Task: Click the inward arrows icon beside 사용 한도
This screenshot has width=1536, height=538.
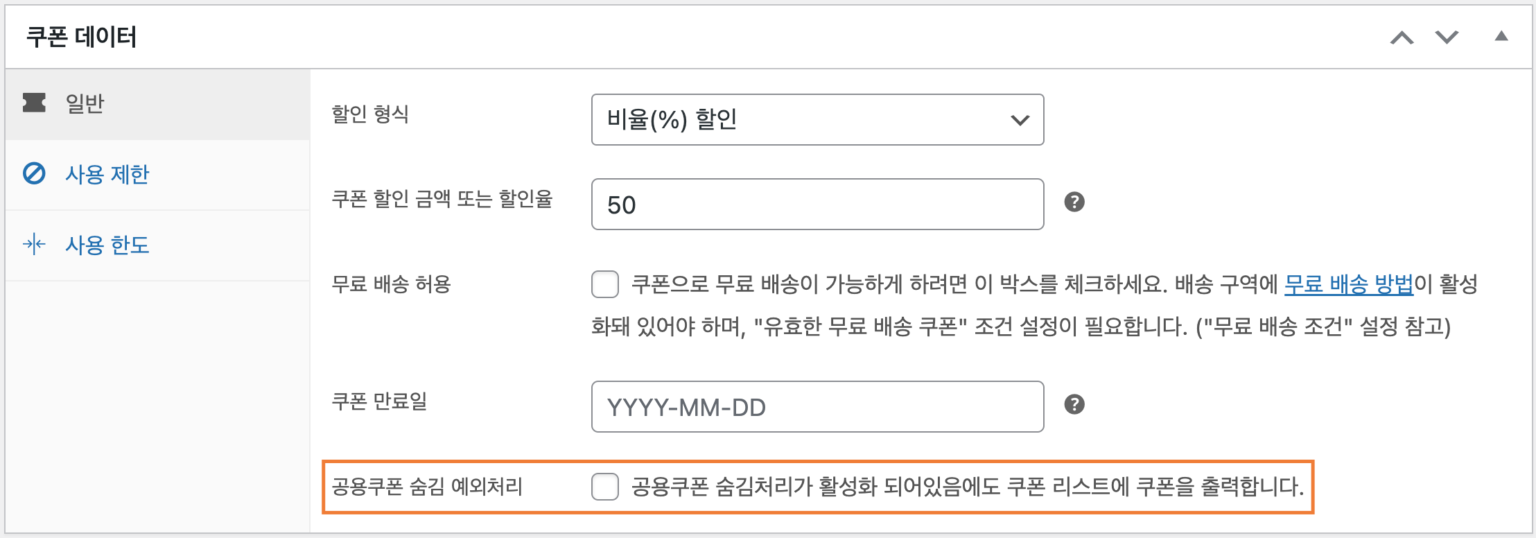Action: tap(34, 245)
